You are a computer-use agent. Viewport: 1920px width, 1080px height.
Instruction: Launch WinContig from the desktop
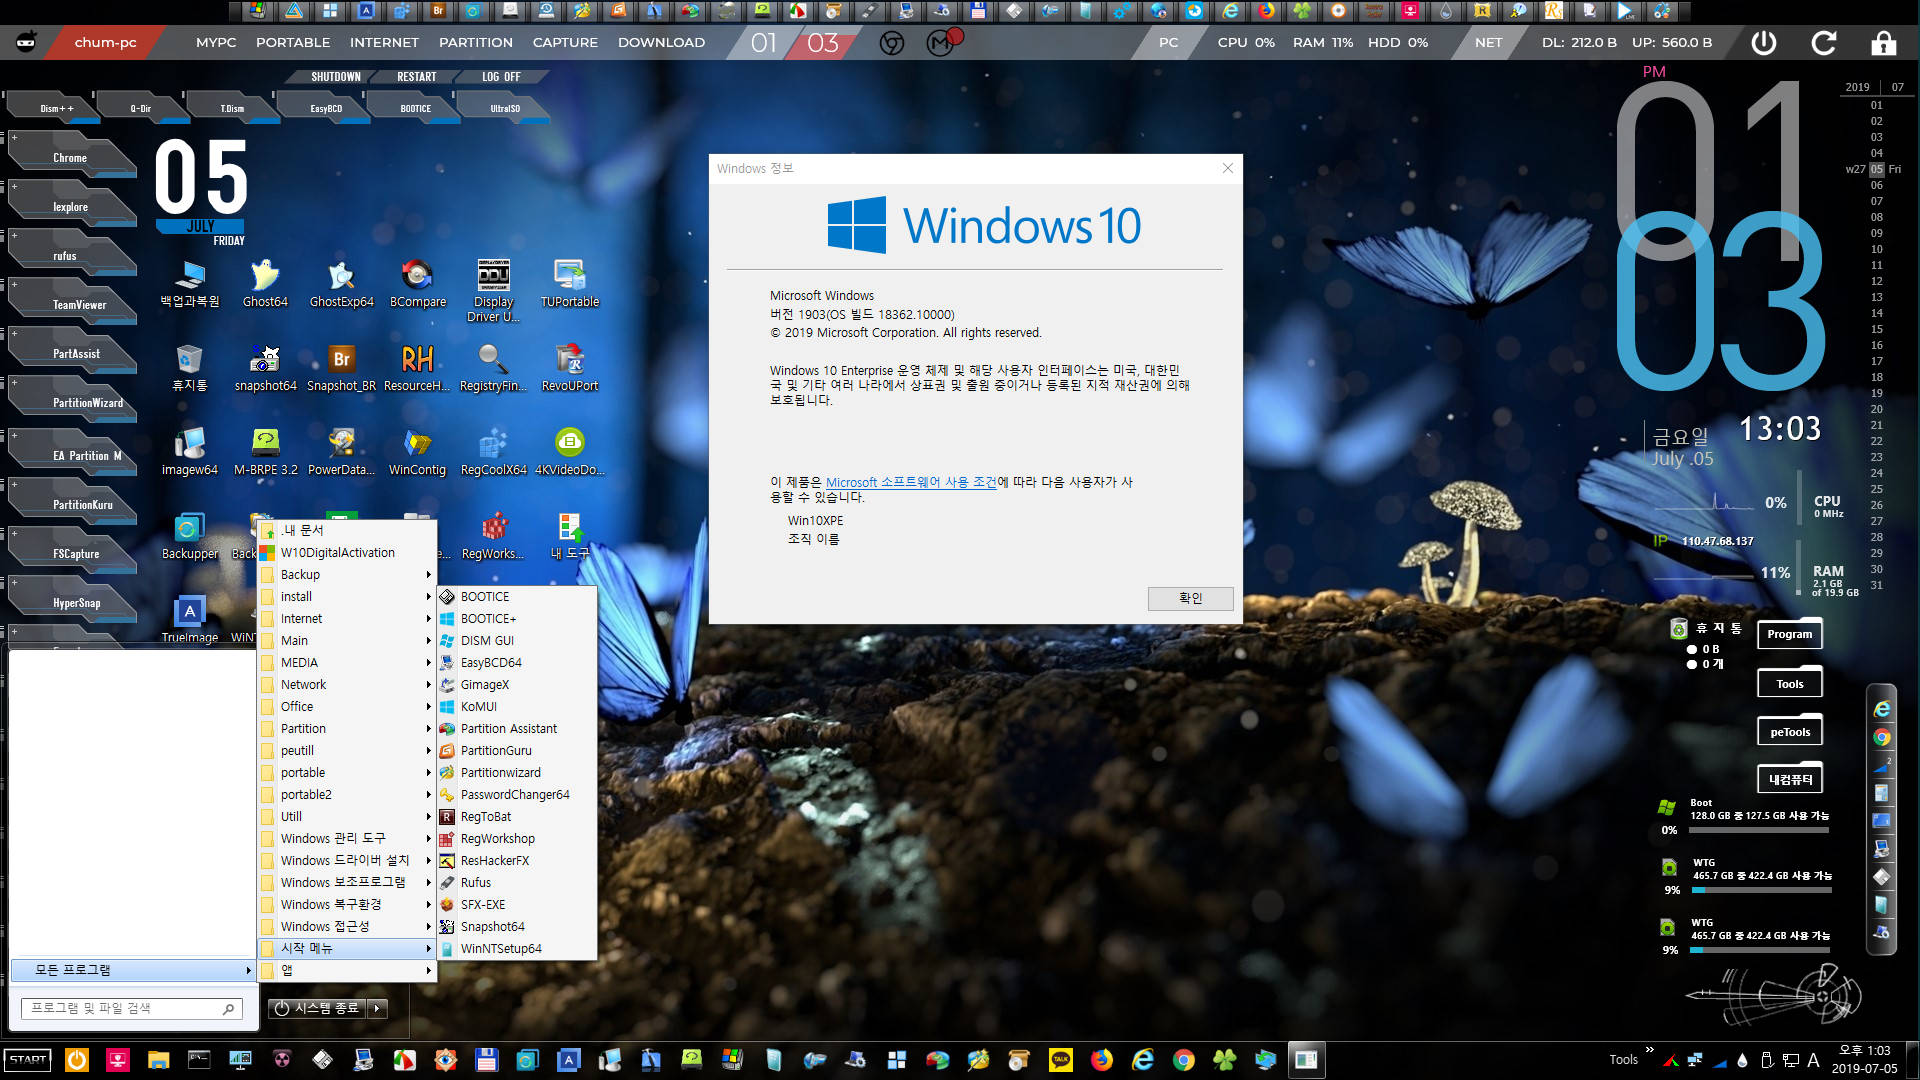click(x=417, y=452)
